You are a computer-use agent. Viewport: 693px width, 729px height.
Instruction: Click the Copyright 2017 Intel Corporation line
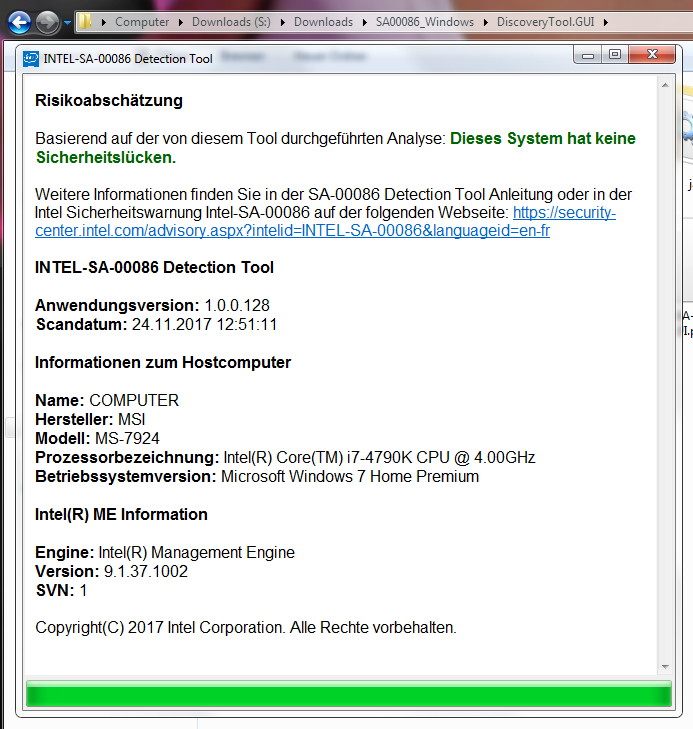pyautogui.click(x=246, y=628)
